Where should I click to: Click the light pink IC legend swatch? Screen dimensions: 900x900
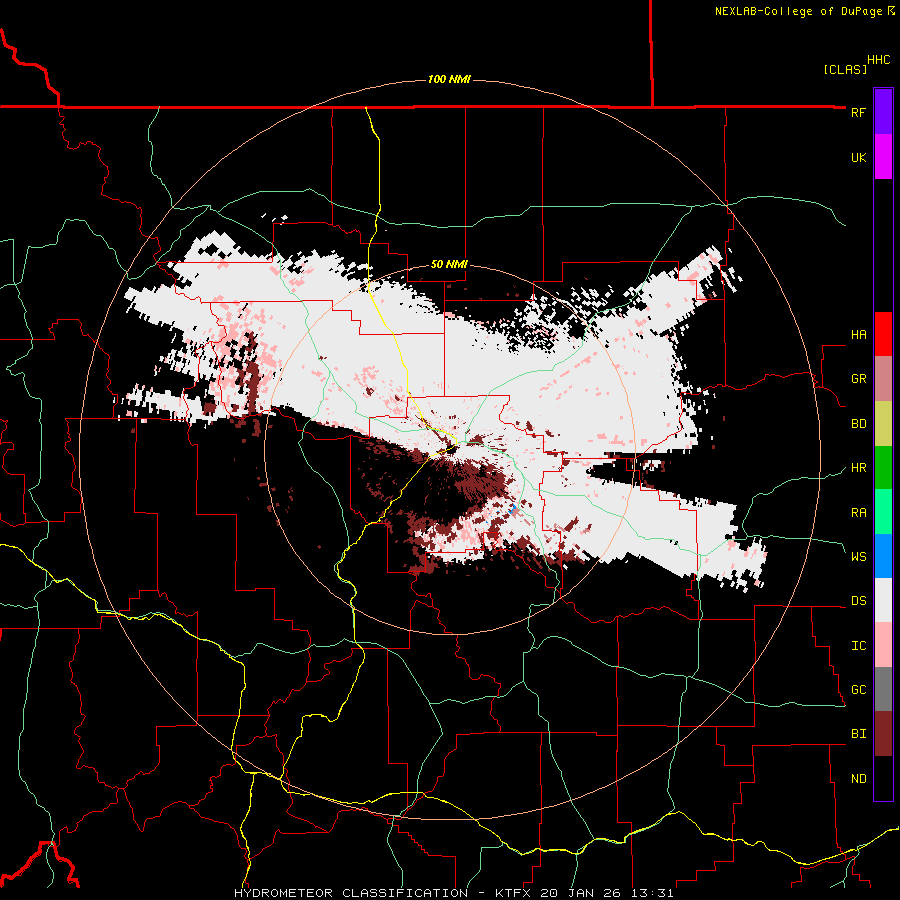(x=883, y=645)
